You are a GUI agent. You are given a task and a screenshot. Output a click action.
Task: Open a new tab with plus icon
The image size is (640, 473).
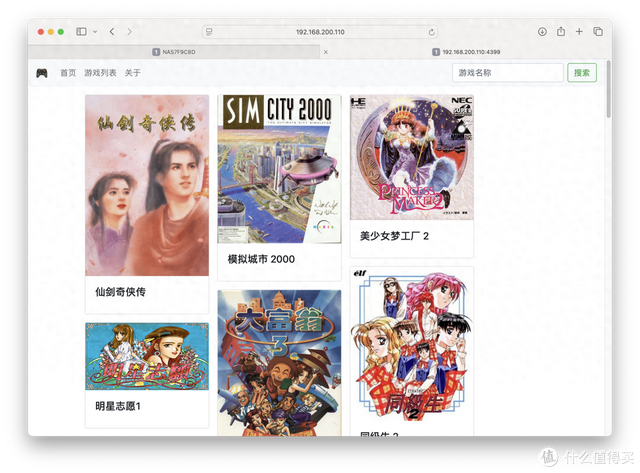point(579,31)
